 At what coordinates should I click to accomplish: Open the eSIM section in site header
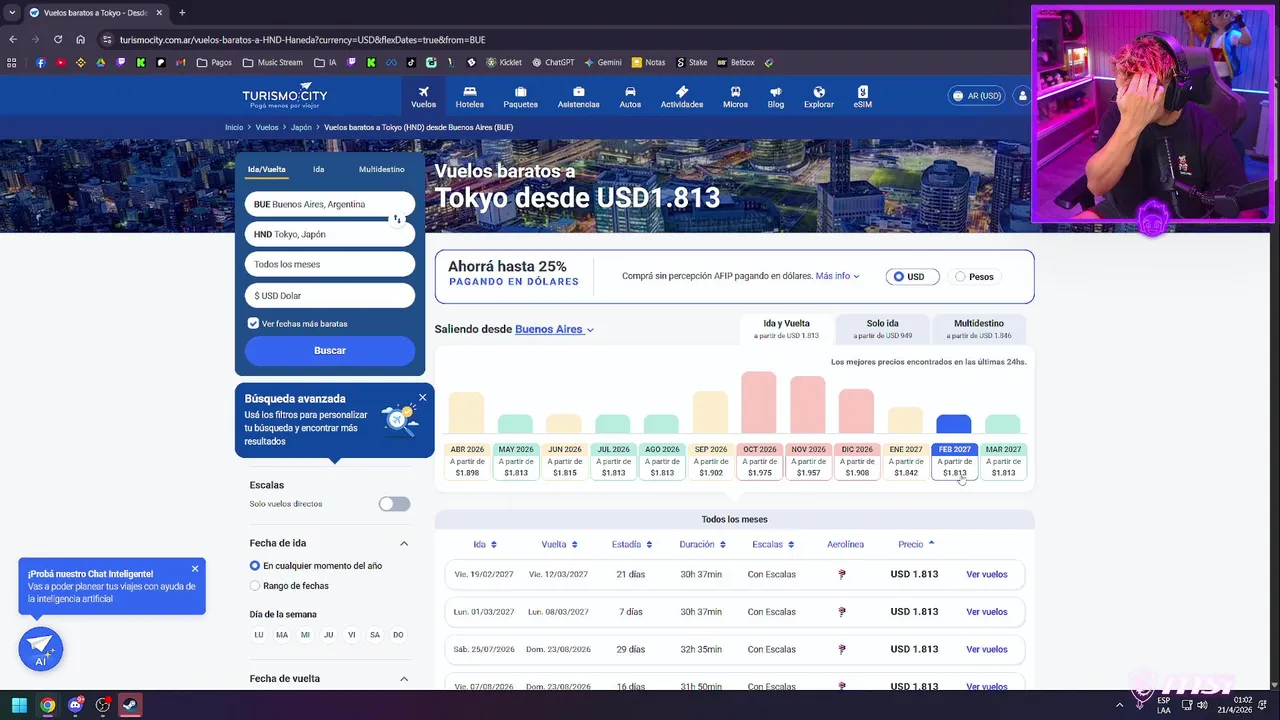pos(862,97)
